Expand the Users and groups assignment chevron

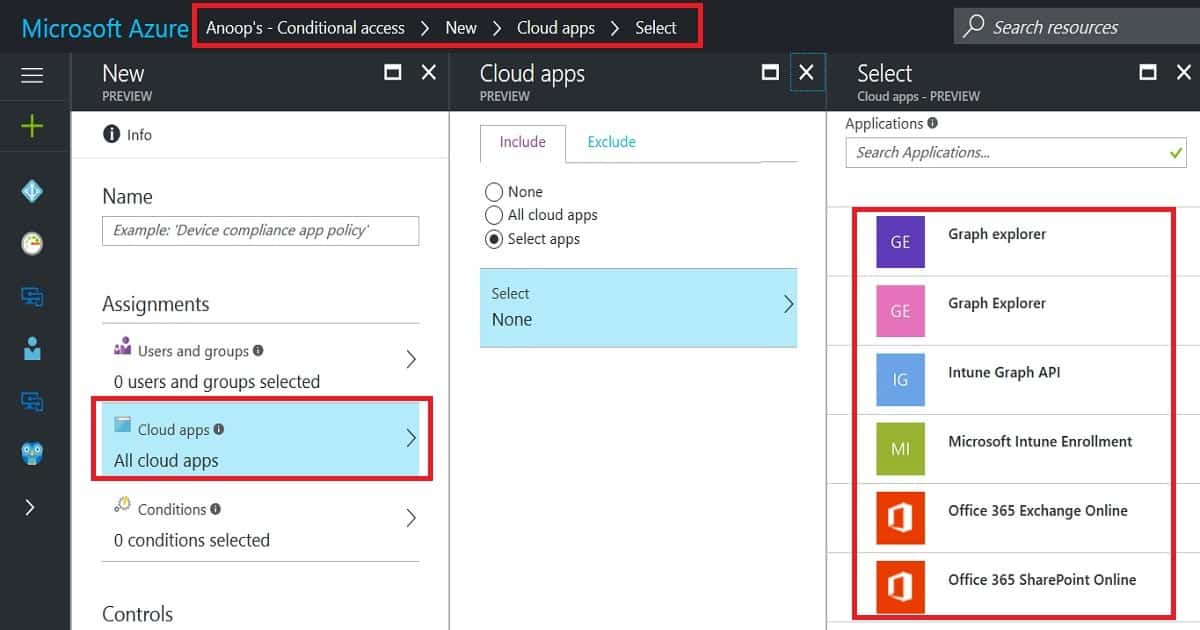(410, 360)
